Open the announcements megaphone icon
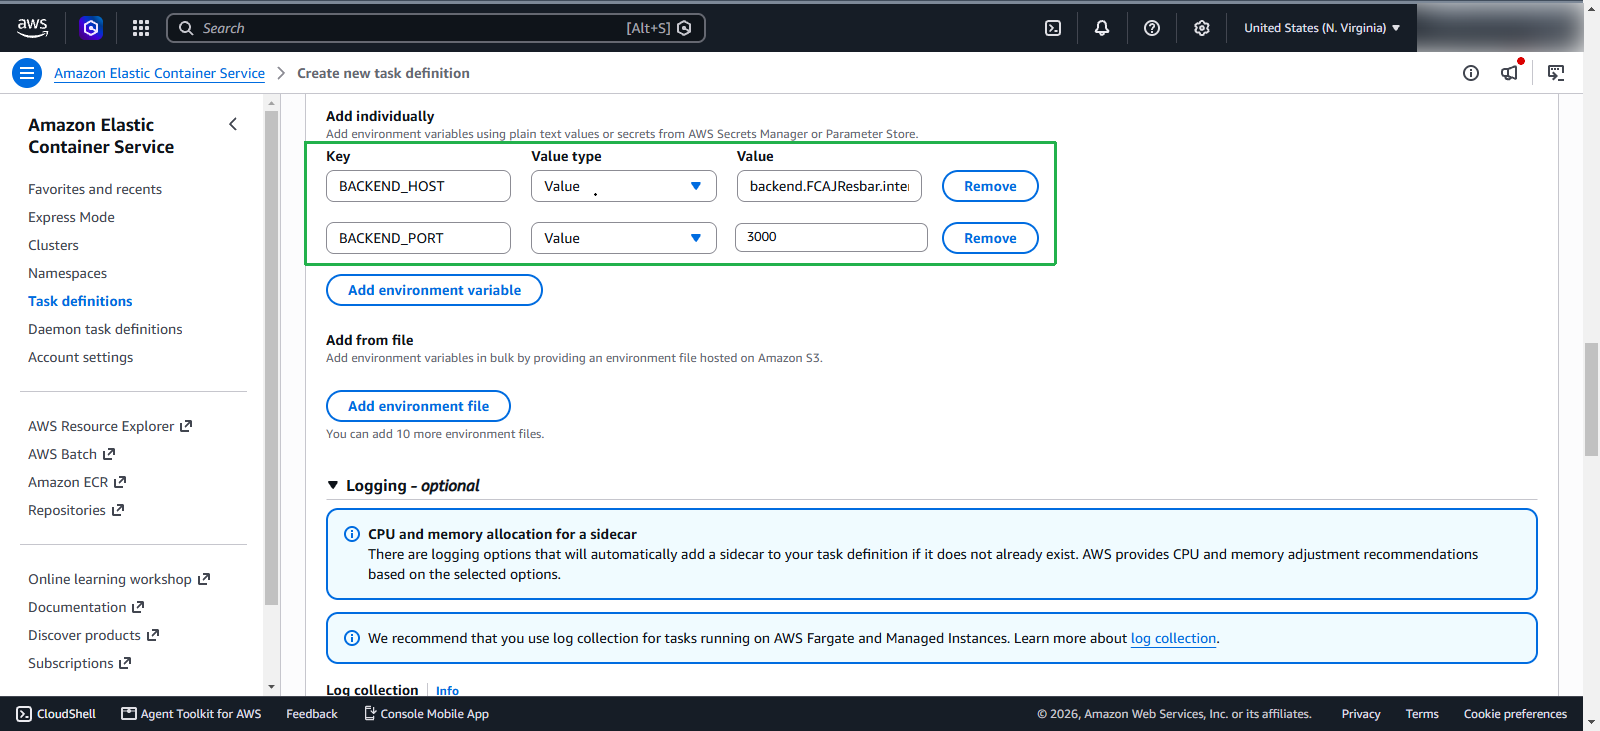This screenshot has height=731, width=1600. pos(1510,73)
